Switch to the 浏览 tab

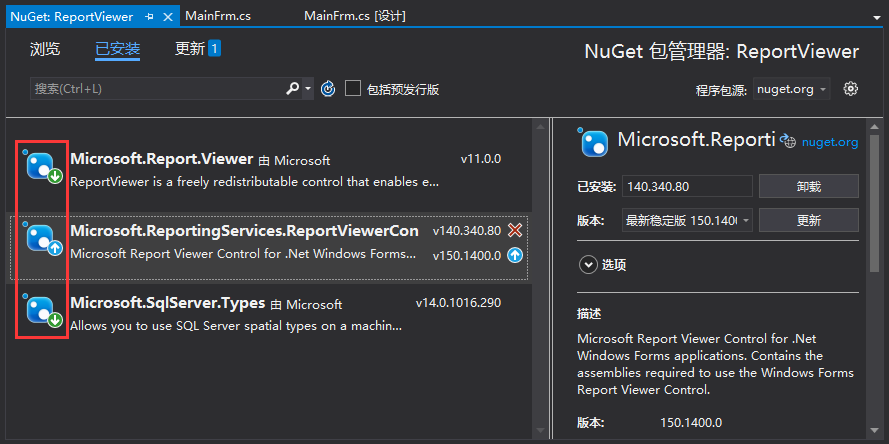pyautogui.click(x=45, y=49)
